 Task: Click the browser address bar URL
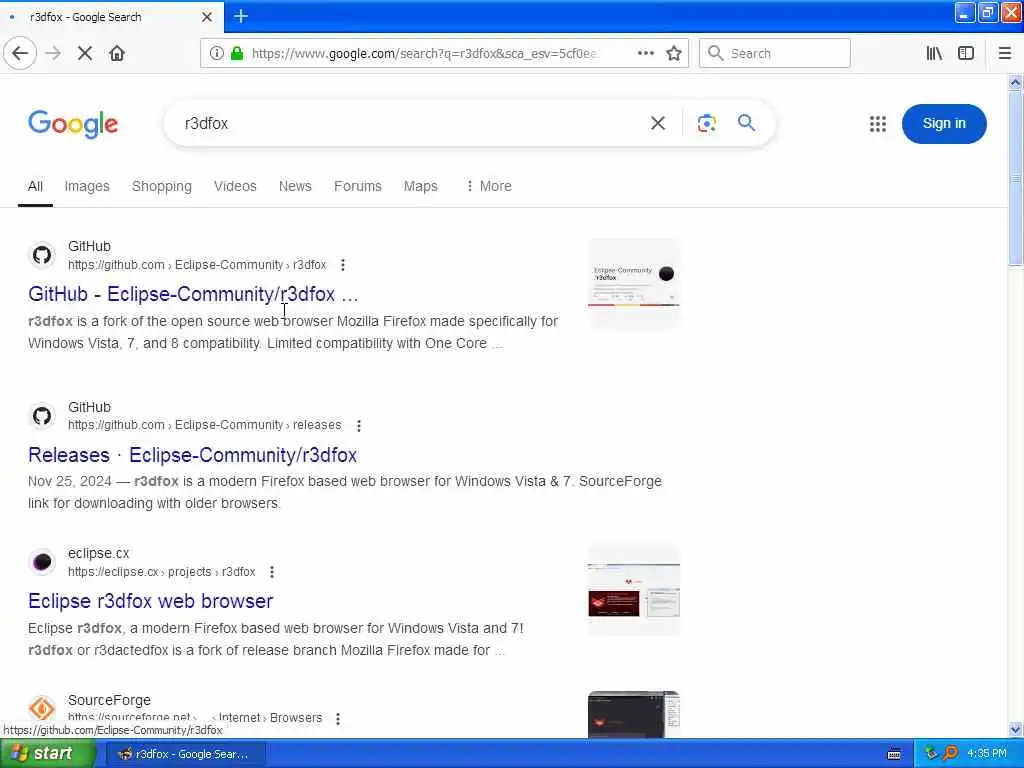click(424, 54)
